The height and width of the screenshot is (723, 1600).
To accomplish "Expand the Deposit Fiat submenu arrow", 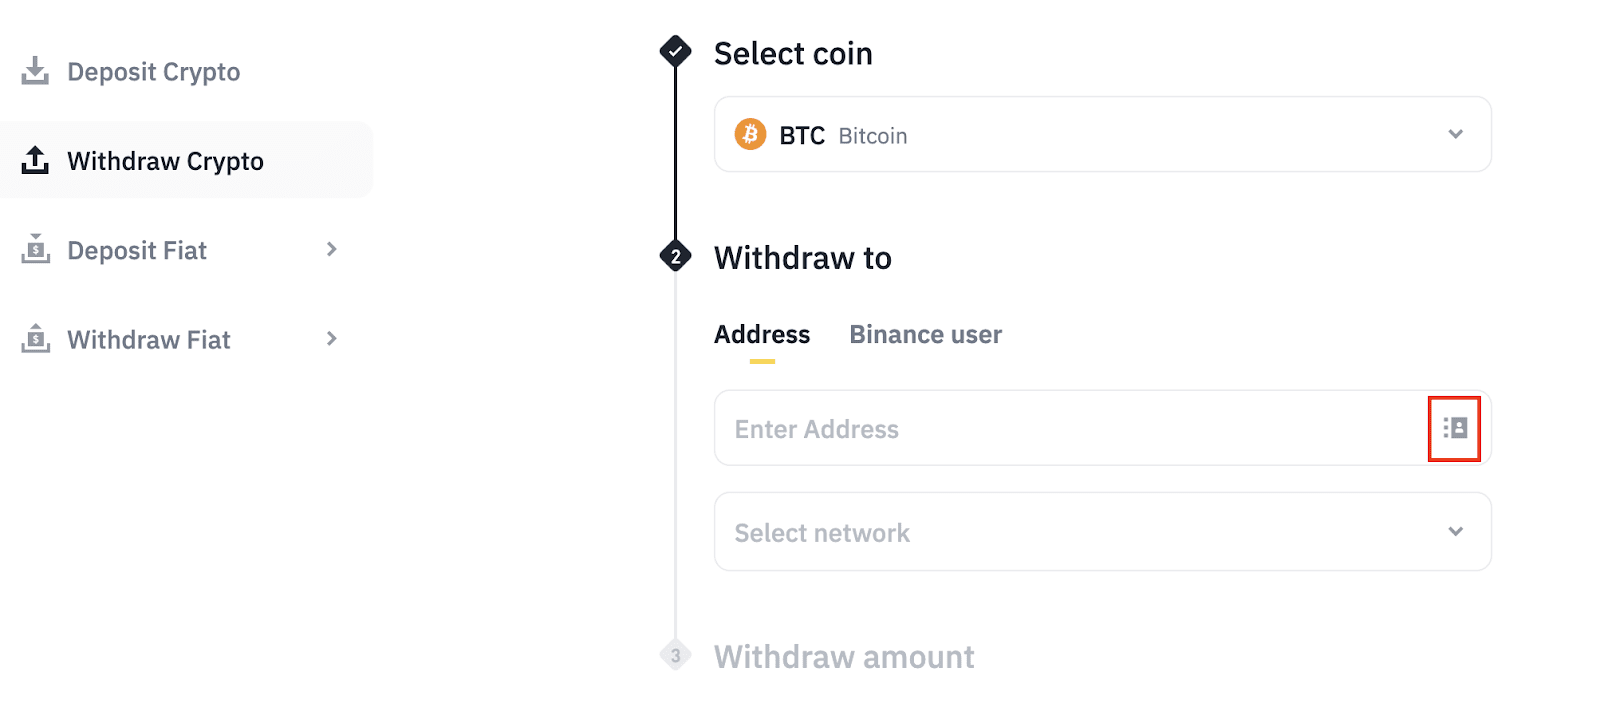I will 331,249.
